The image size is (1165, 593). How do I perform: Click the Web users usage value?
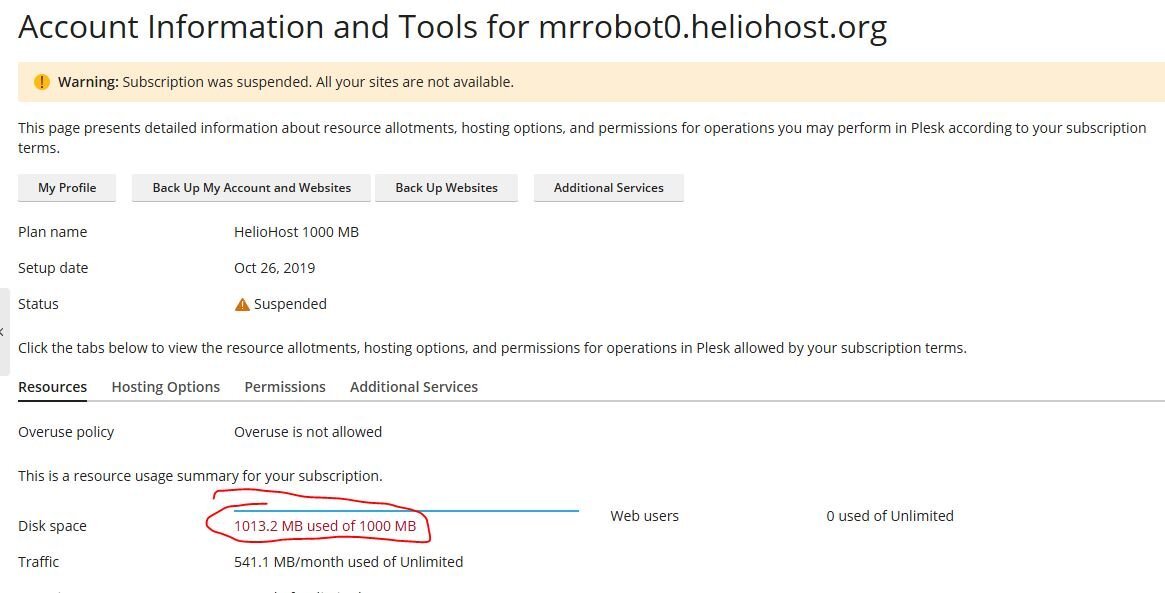pos(889,516)
